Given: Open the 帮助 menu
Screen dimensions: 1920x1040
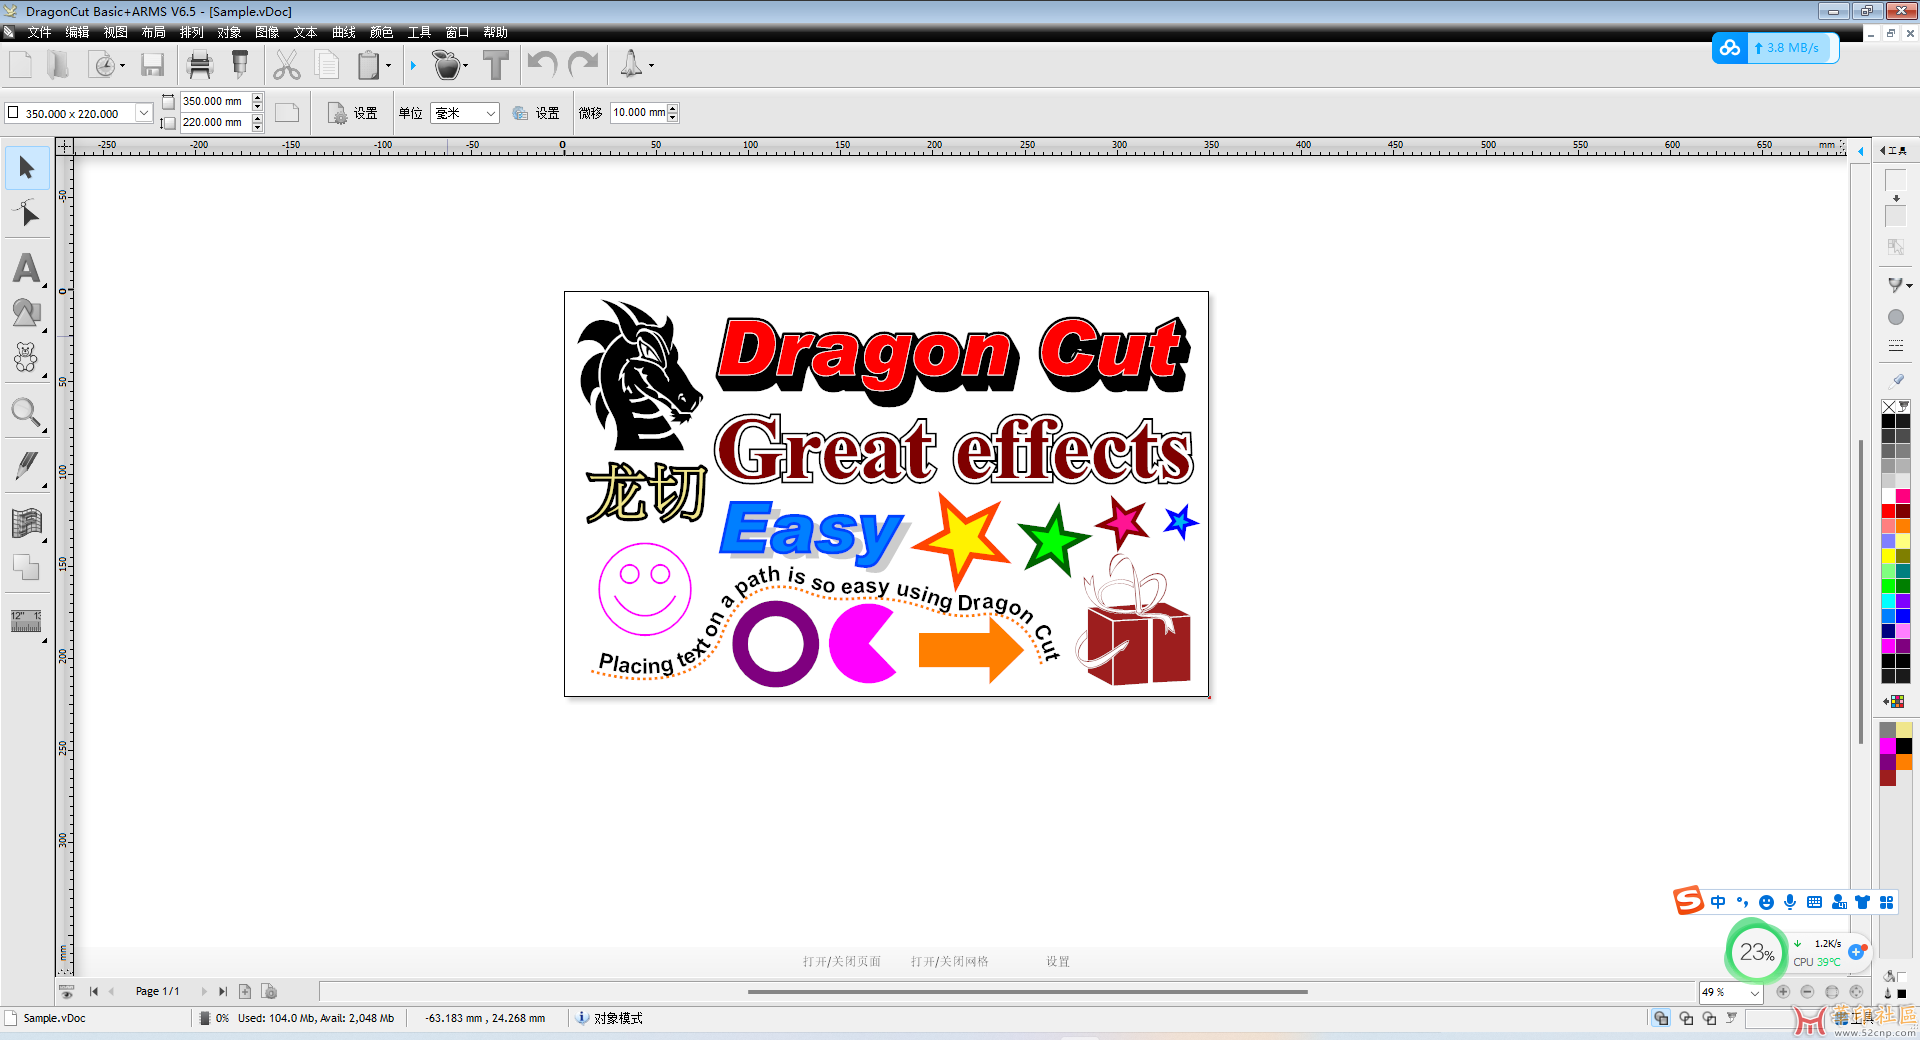Looking at the screenshot, I should pos(495,32).
